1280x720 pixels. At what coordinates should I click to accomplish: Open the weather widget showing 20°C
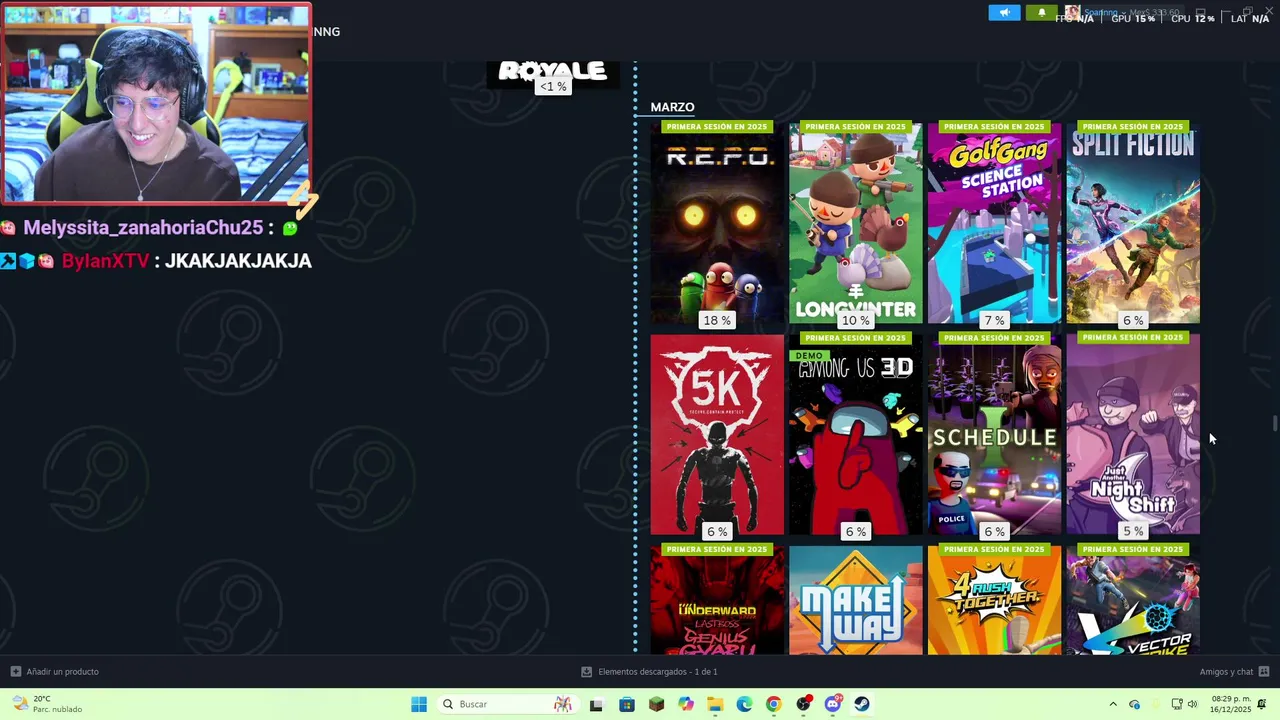coord(47,704)
